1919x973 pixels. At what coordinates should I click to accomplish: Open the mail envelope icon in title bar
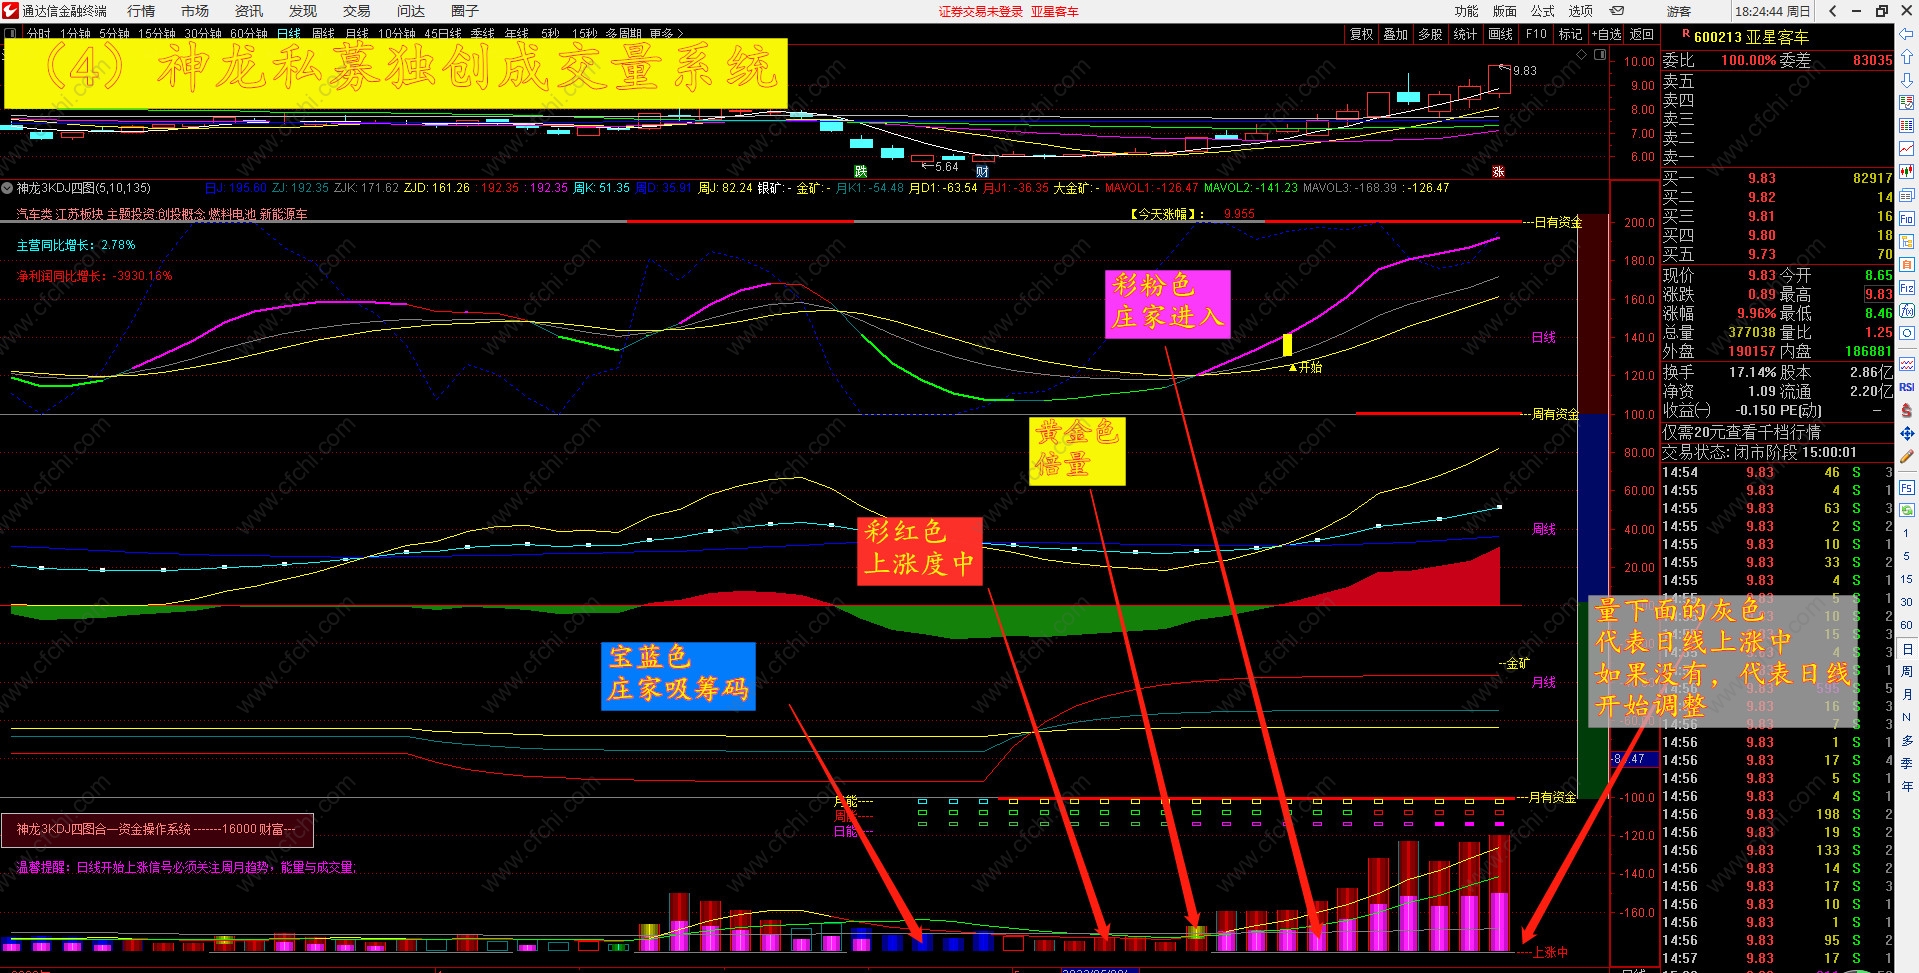coord(1616,11)
